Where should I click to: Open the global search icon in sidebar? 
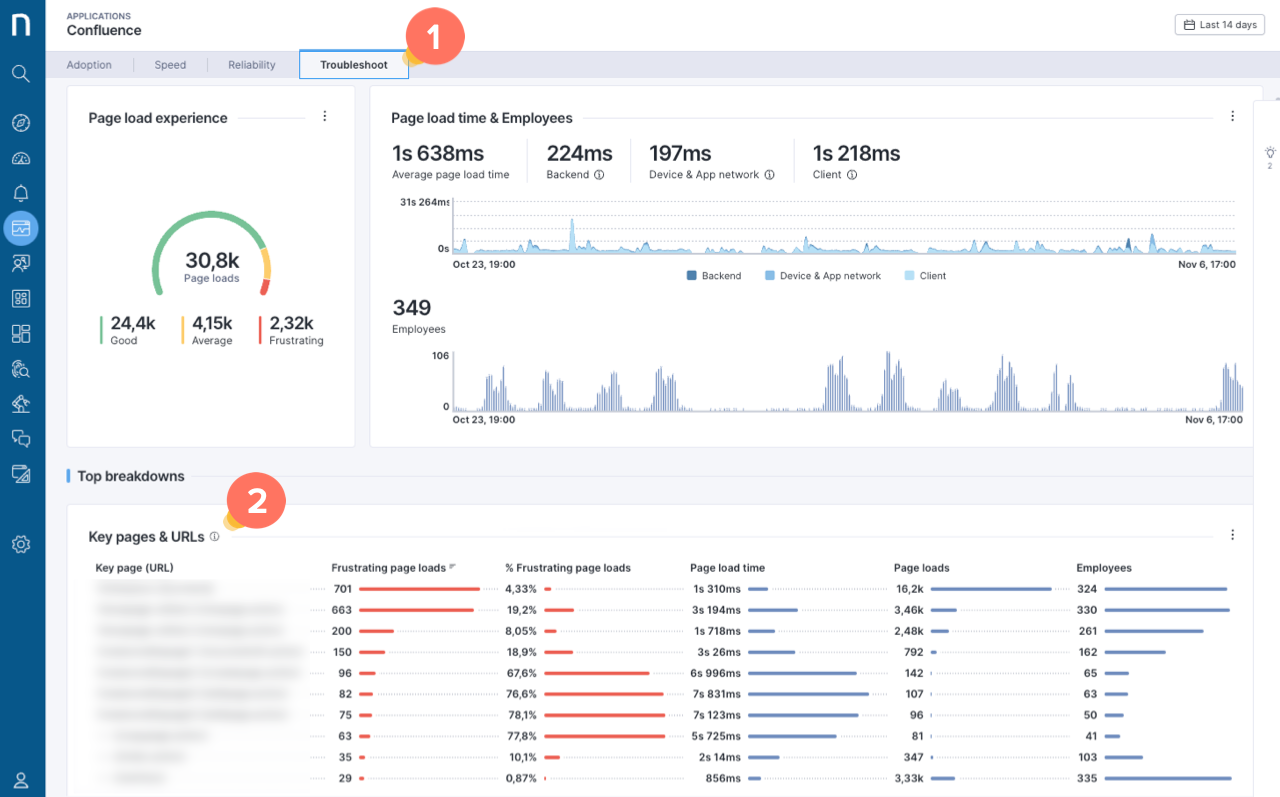click(21, 73)
